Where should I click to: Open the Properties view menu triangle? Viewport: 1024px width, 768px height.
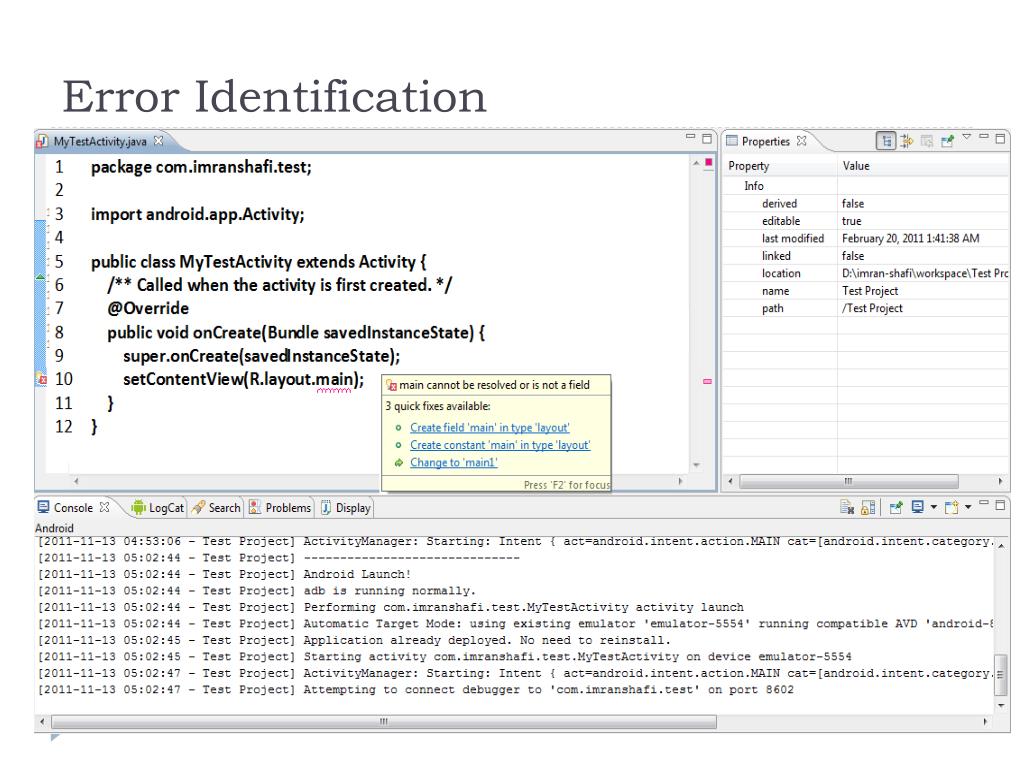coord(967,137)
